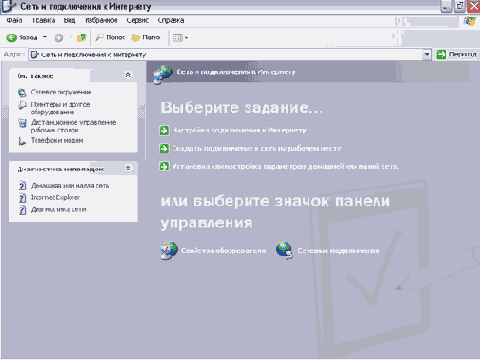Open the Папки folders toolbar button
Screen dimensions: 480x360
(x=146, y=37)
